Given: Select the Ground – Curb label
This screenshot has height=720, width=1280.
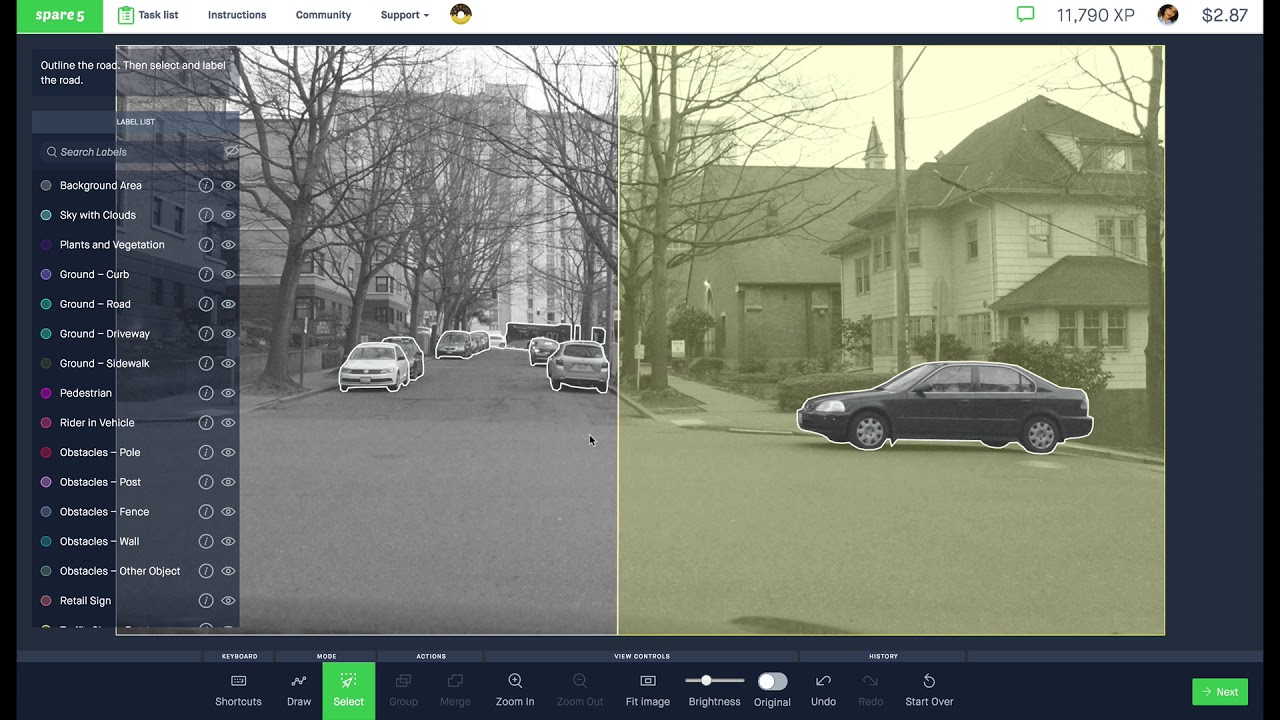Looking at the screenshot, I should tap(94, 274).
